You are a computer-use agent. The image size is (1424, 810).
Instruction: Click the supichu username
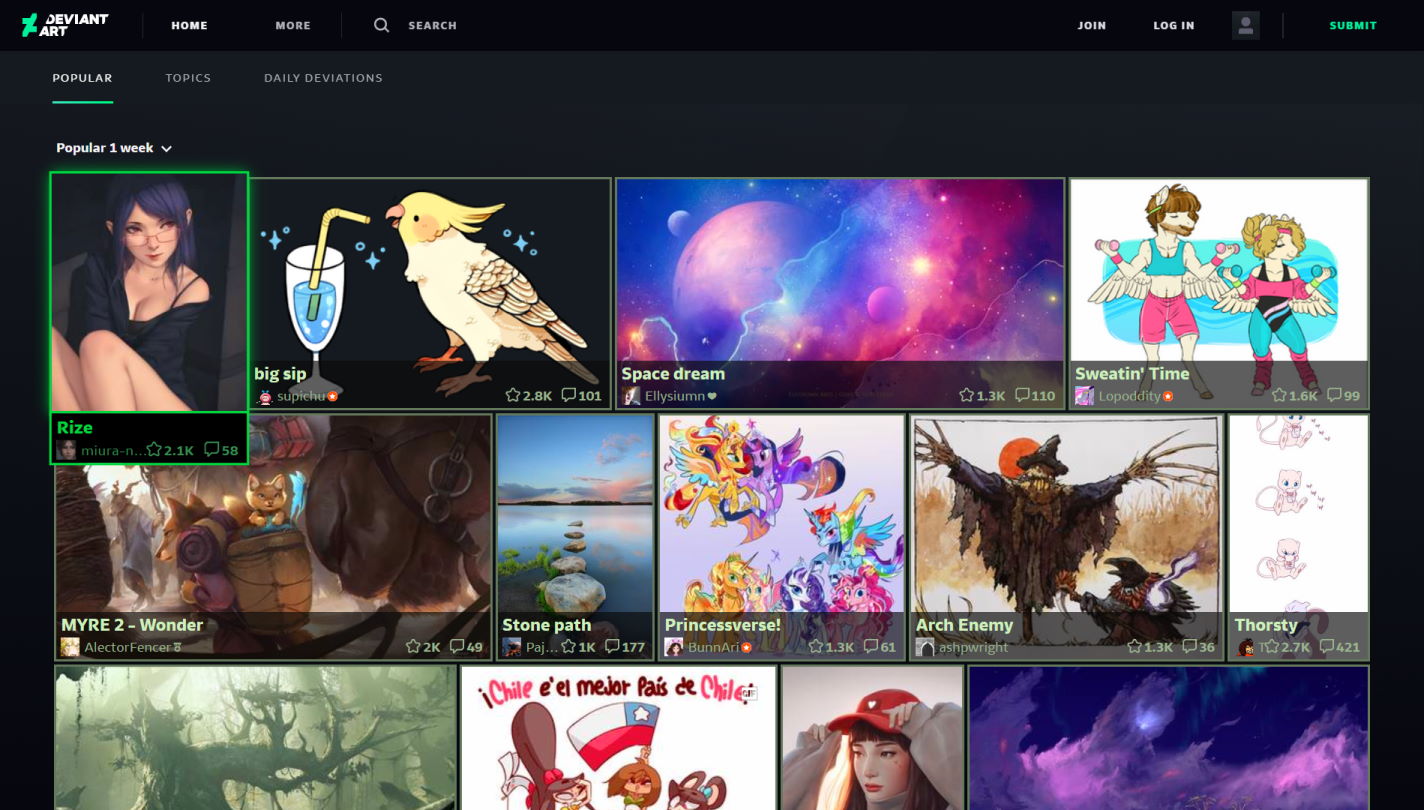[x=301, y=396]
